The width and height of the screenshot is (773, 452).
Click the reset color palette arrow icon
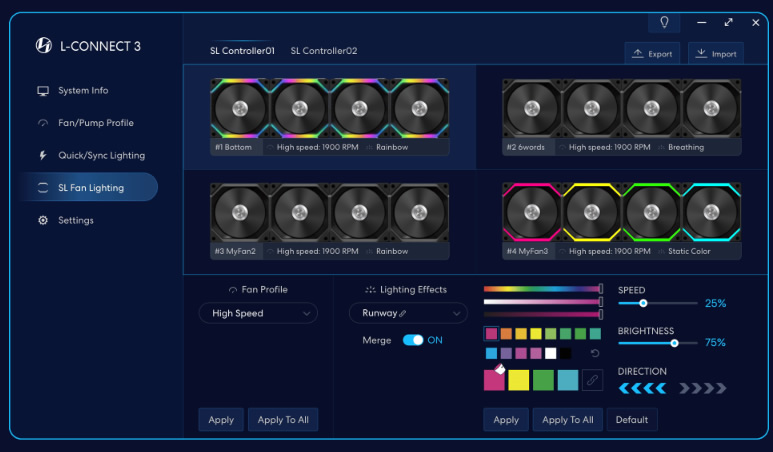point(595,353)
